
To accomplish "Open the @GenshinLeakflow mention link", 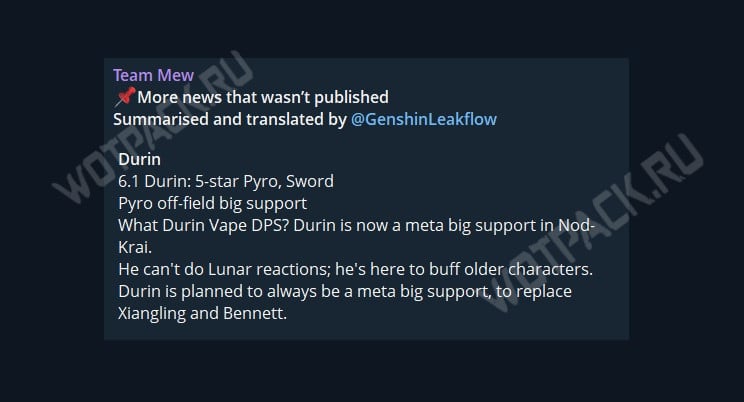I will (x=424, y=119).
